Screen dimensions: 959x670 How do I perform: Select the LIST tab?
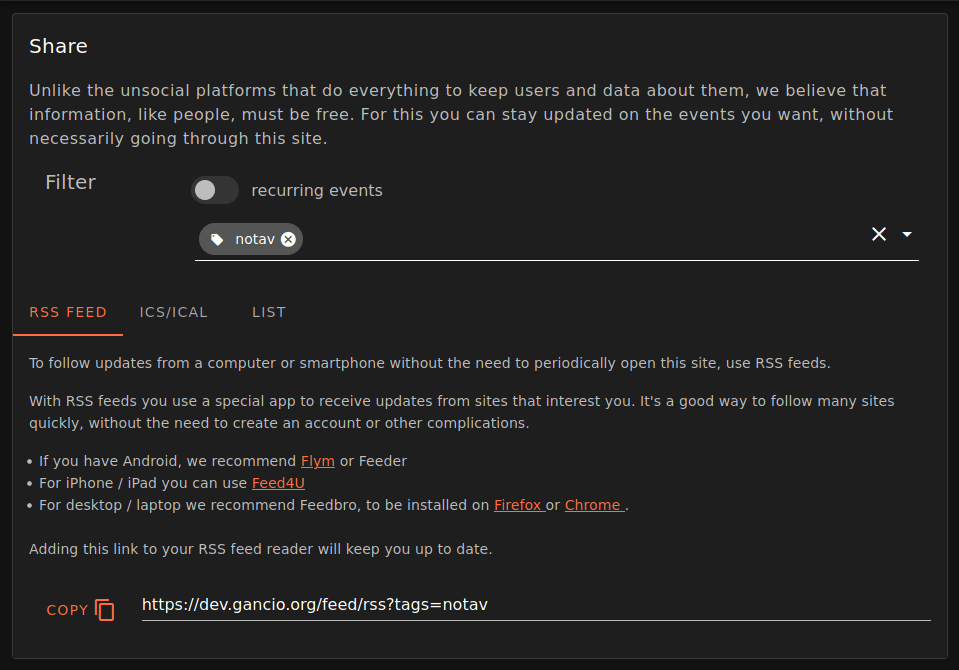[x=269, y=312]
